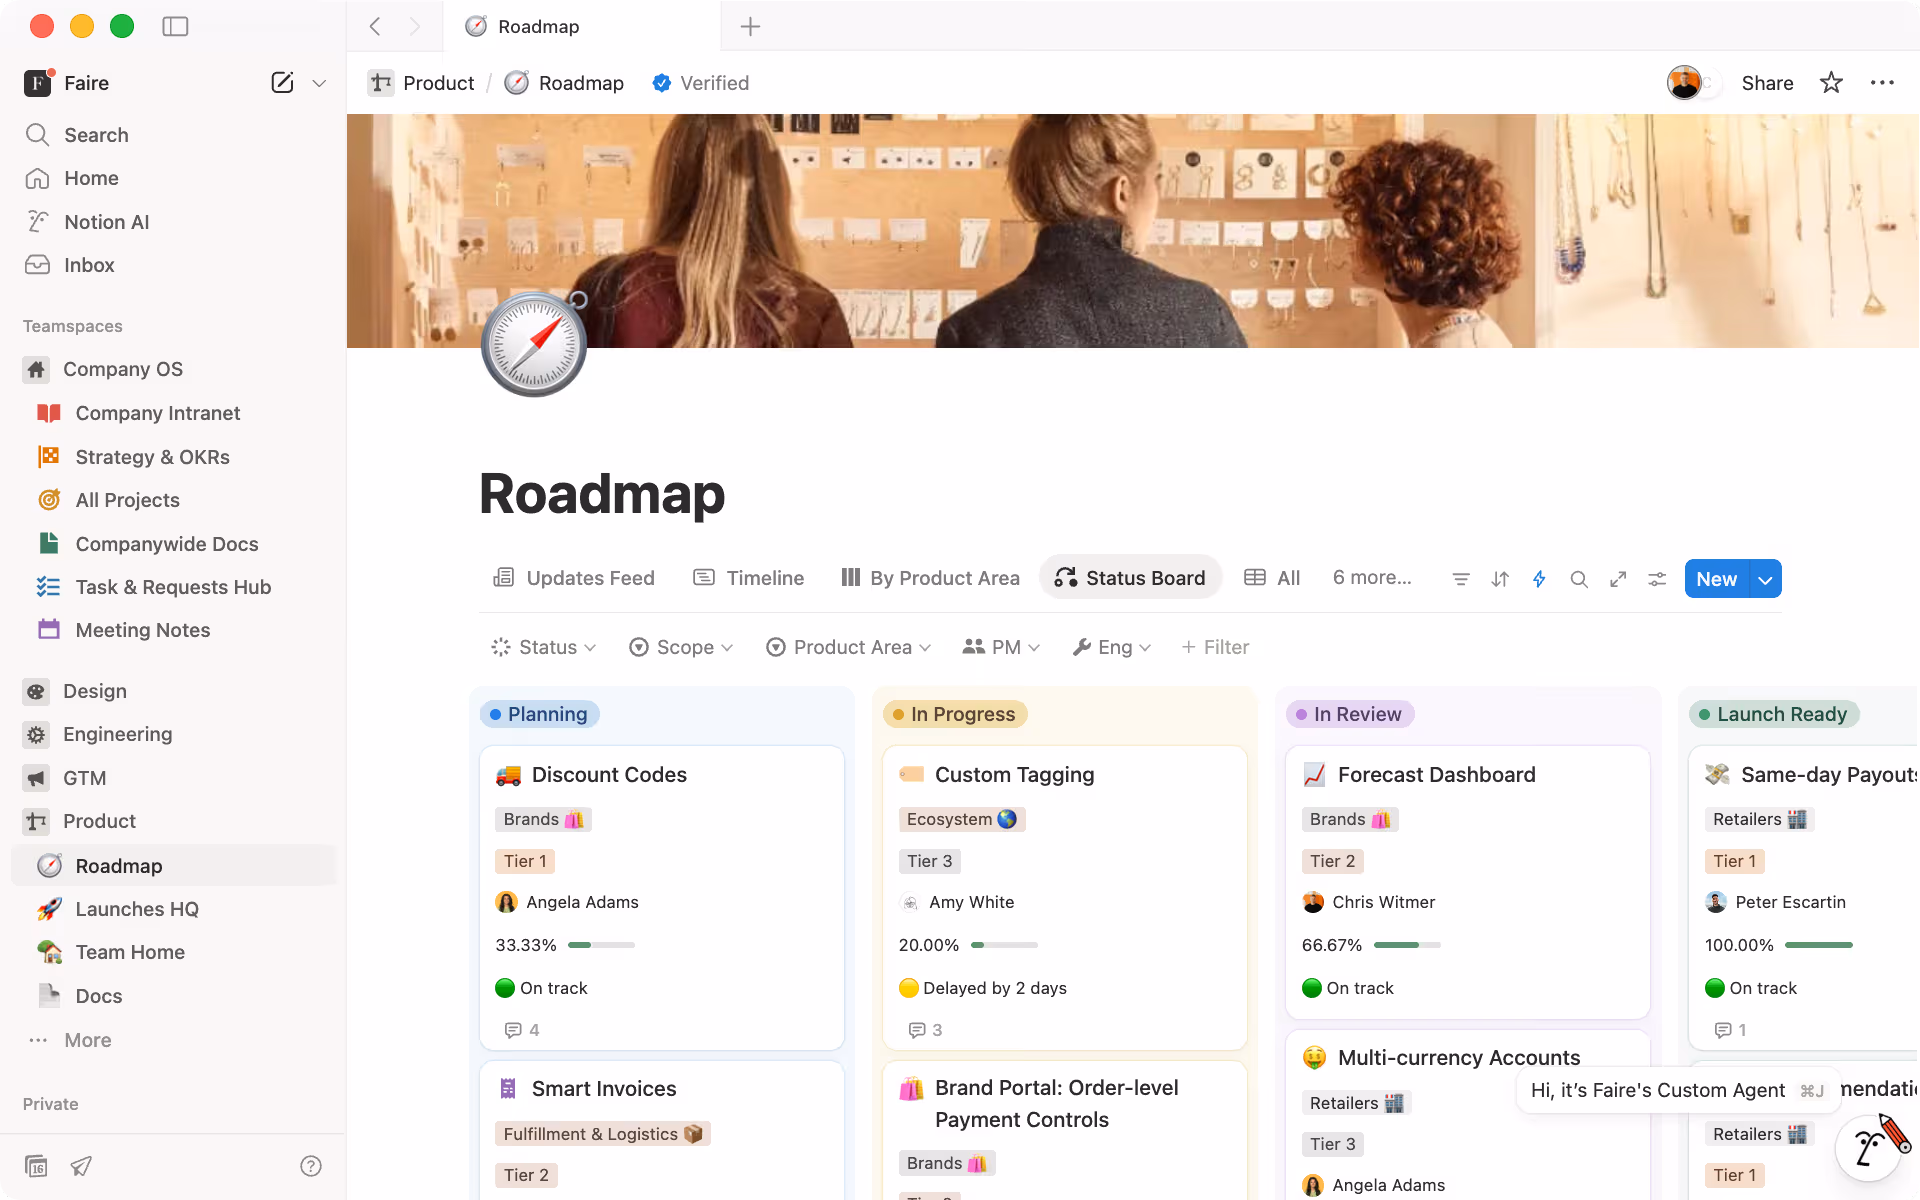Open comments on the Discount Codes card
This screenshot has height=1200, width=1920.
tap(520, 1030)
